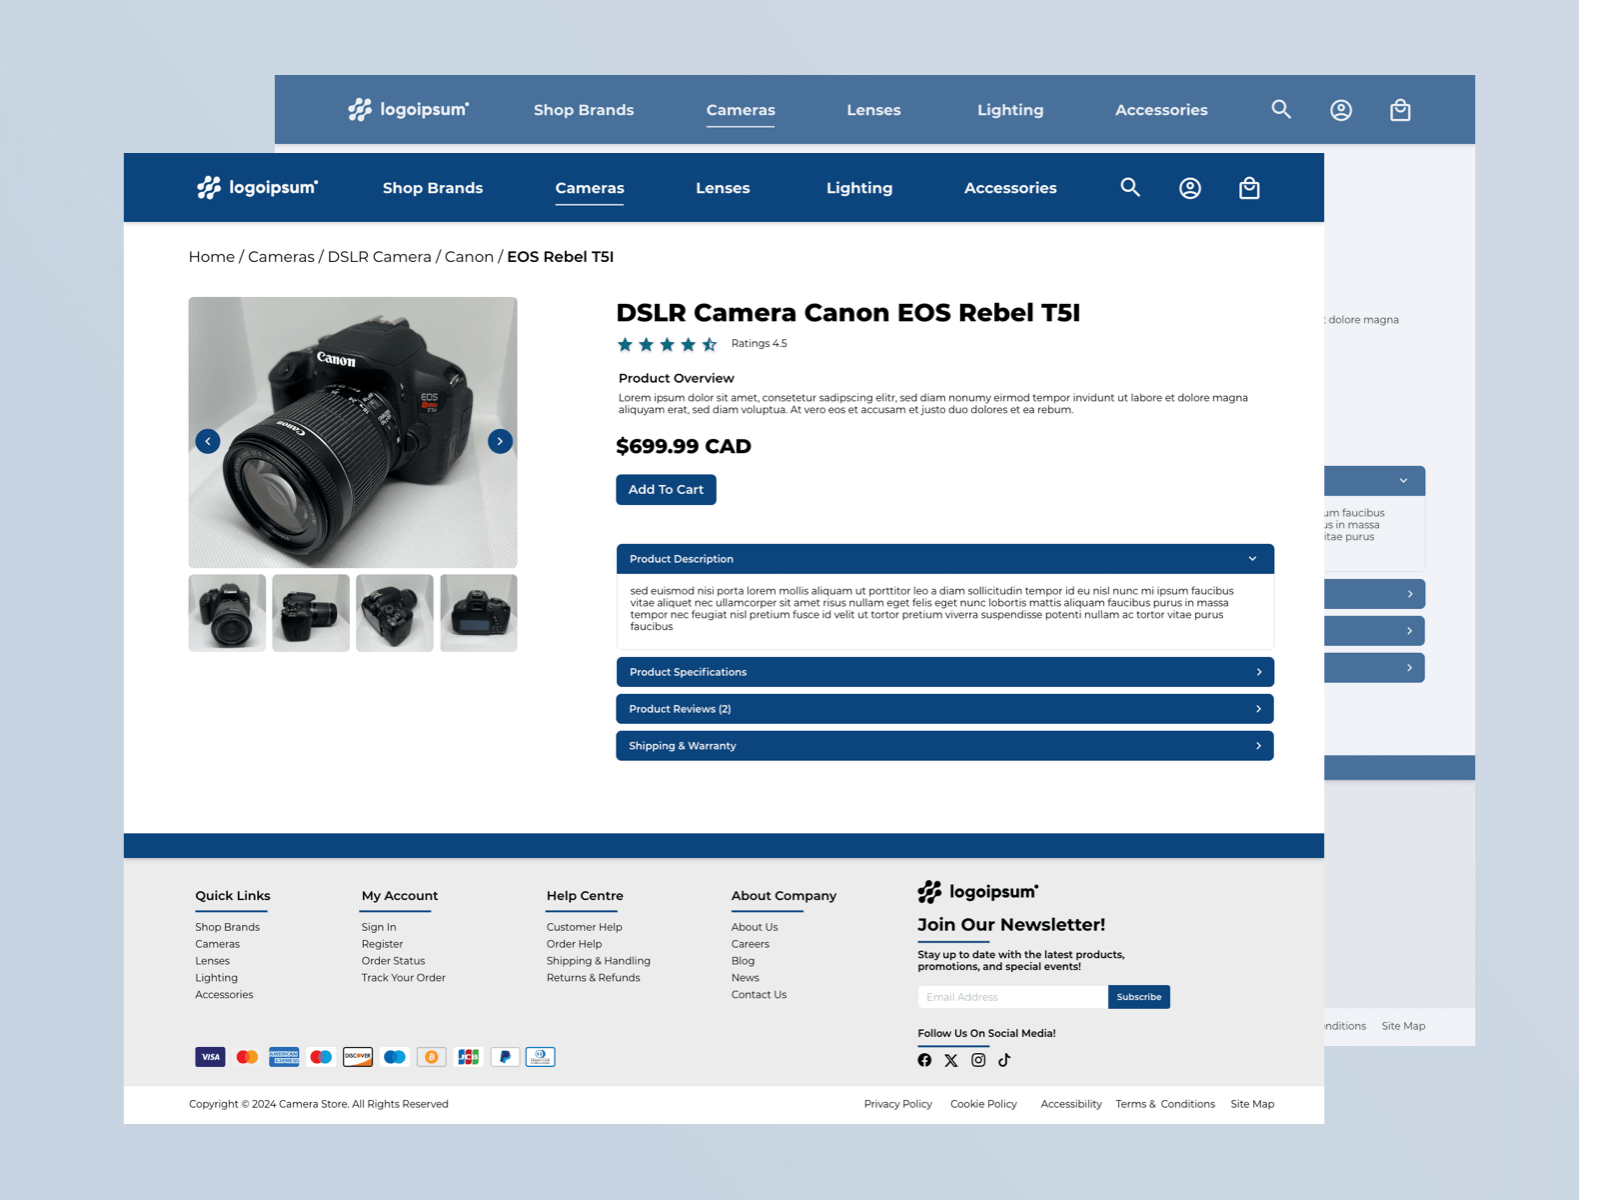The height and width of the screenshot is (1200, 1600).
Task: Expand the Product Reviews (2) section
Action: pos(945,709)
